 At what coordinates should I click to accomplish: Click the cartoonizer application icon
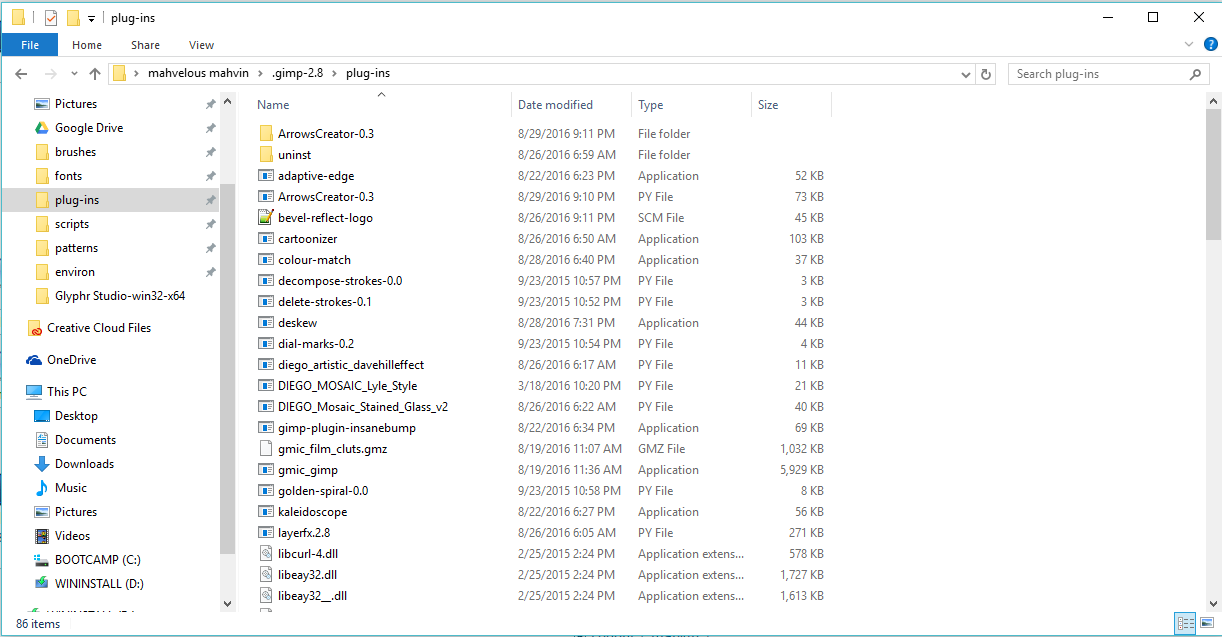pyautogui.click(x=265, y=239)
